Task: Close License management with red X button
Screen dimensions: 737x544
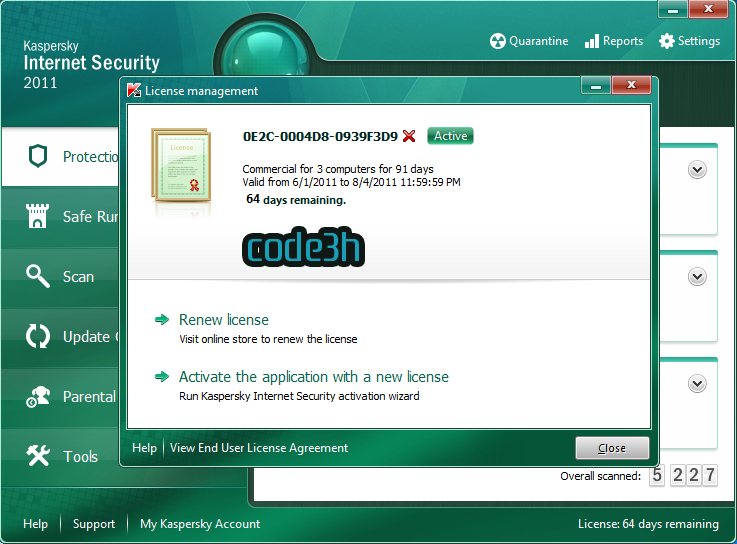Action: 631,85
